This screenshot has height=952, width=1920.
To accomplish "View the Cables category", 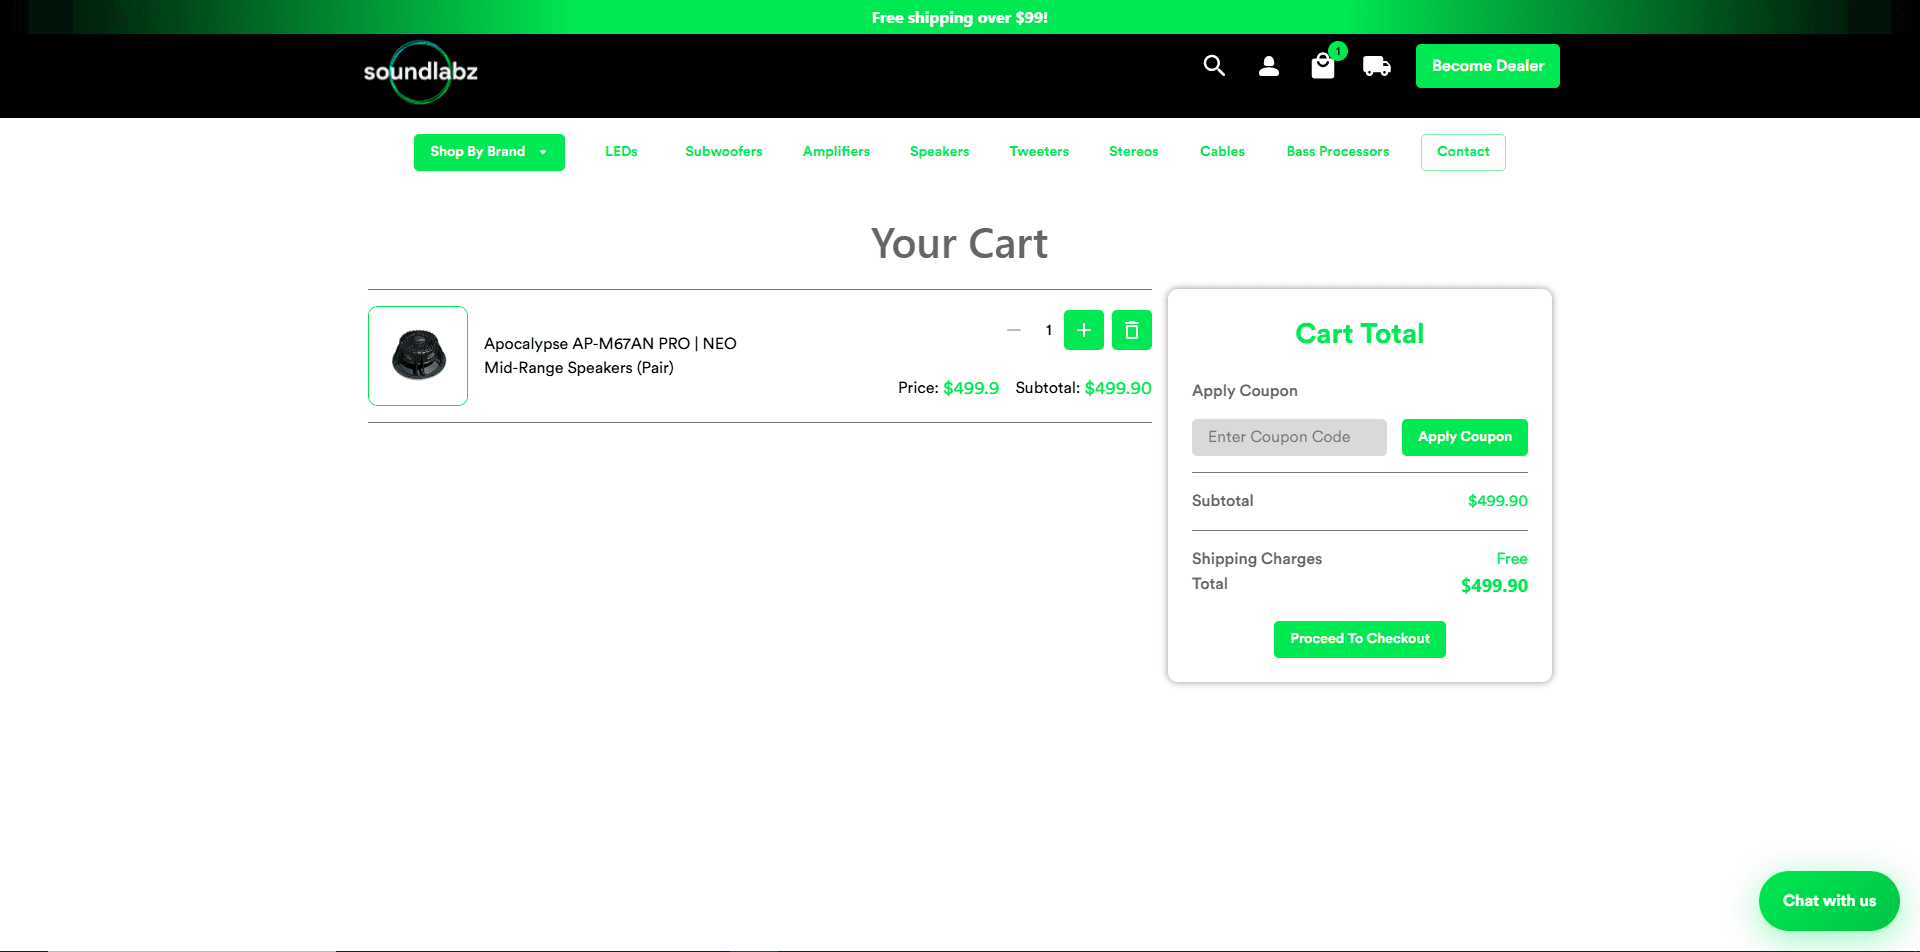I will pyautogui.click(x=1222, y=152).
